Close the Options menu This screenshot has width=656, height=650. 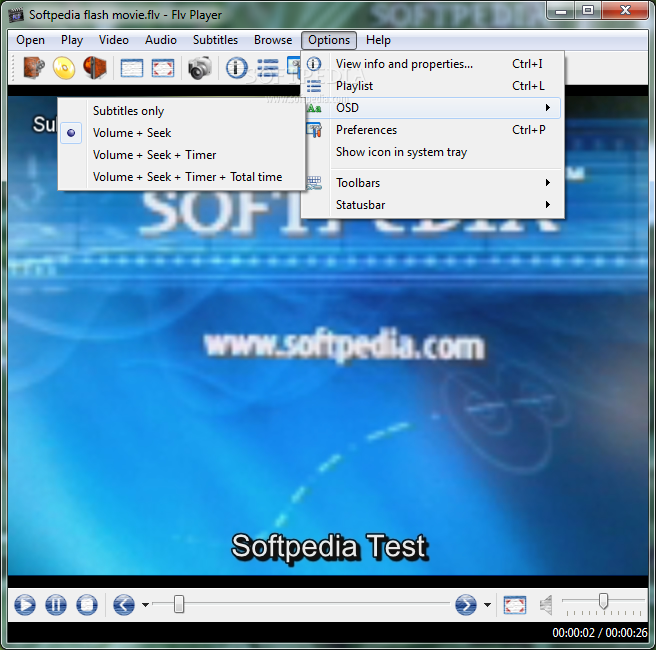329,40
